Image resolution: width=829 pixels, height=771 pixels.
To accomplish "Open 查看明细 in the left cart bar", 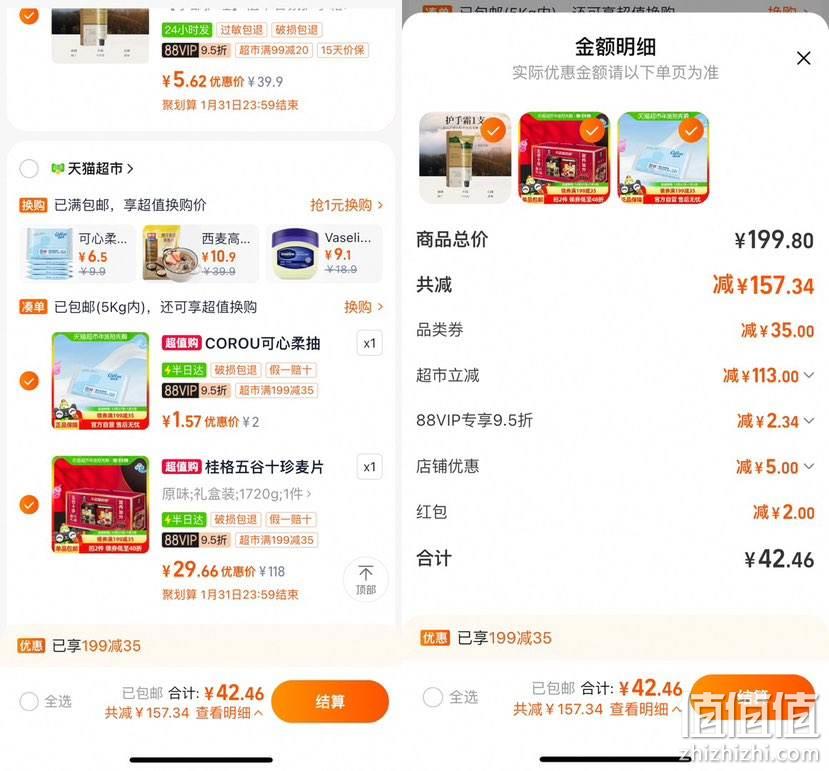I will [229, 713].
